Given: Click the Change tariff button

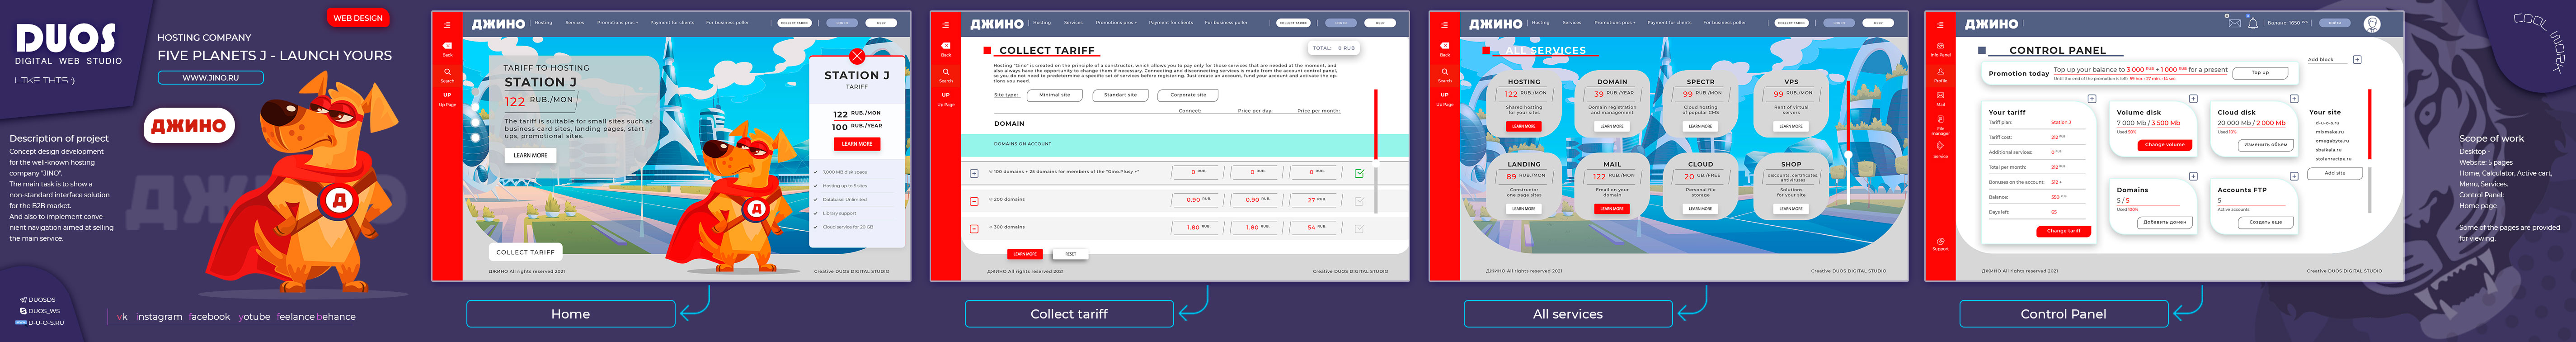Looking at the screenshot, I should [2063, 231].
